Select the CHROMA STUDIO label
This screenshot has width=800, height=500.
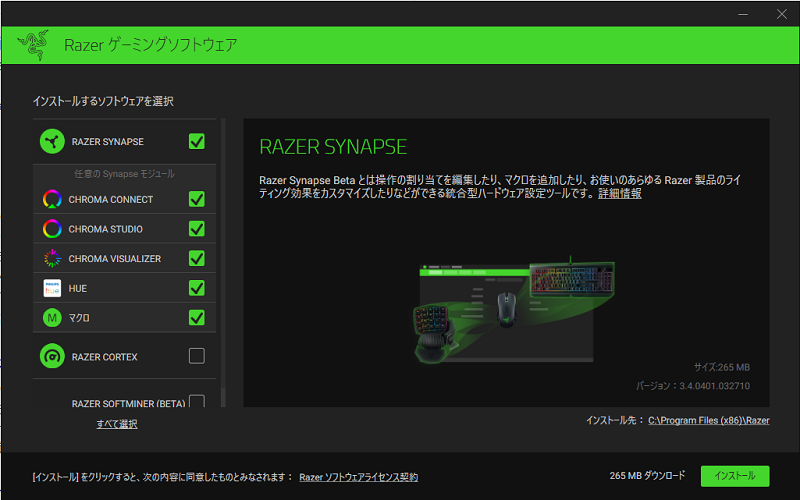click(106, 229)
